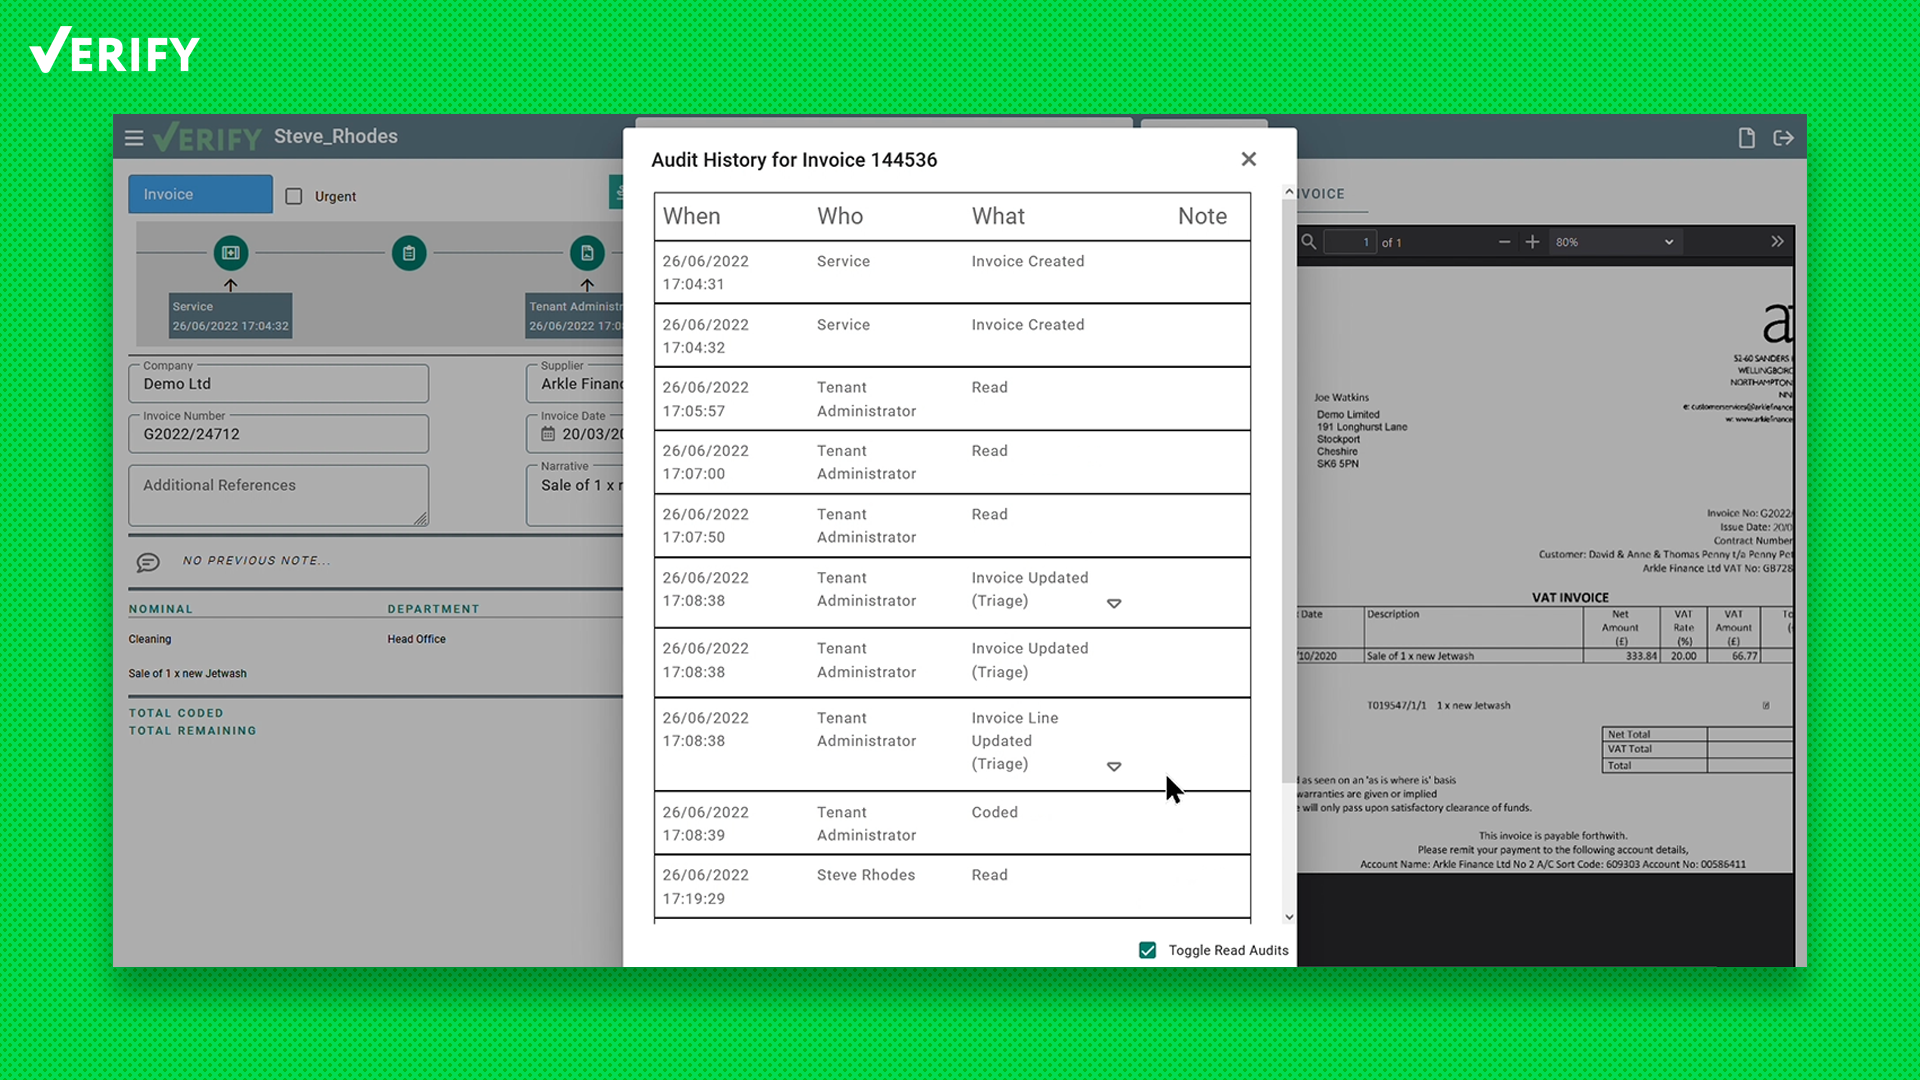Open notes via the speech bubble icon
This screenshot has height=1080, width=1920.
tap(148, 562)
